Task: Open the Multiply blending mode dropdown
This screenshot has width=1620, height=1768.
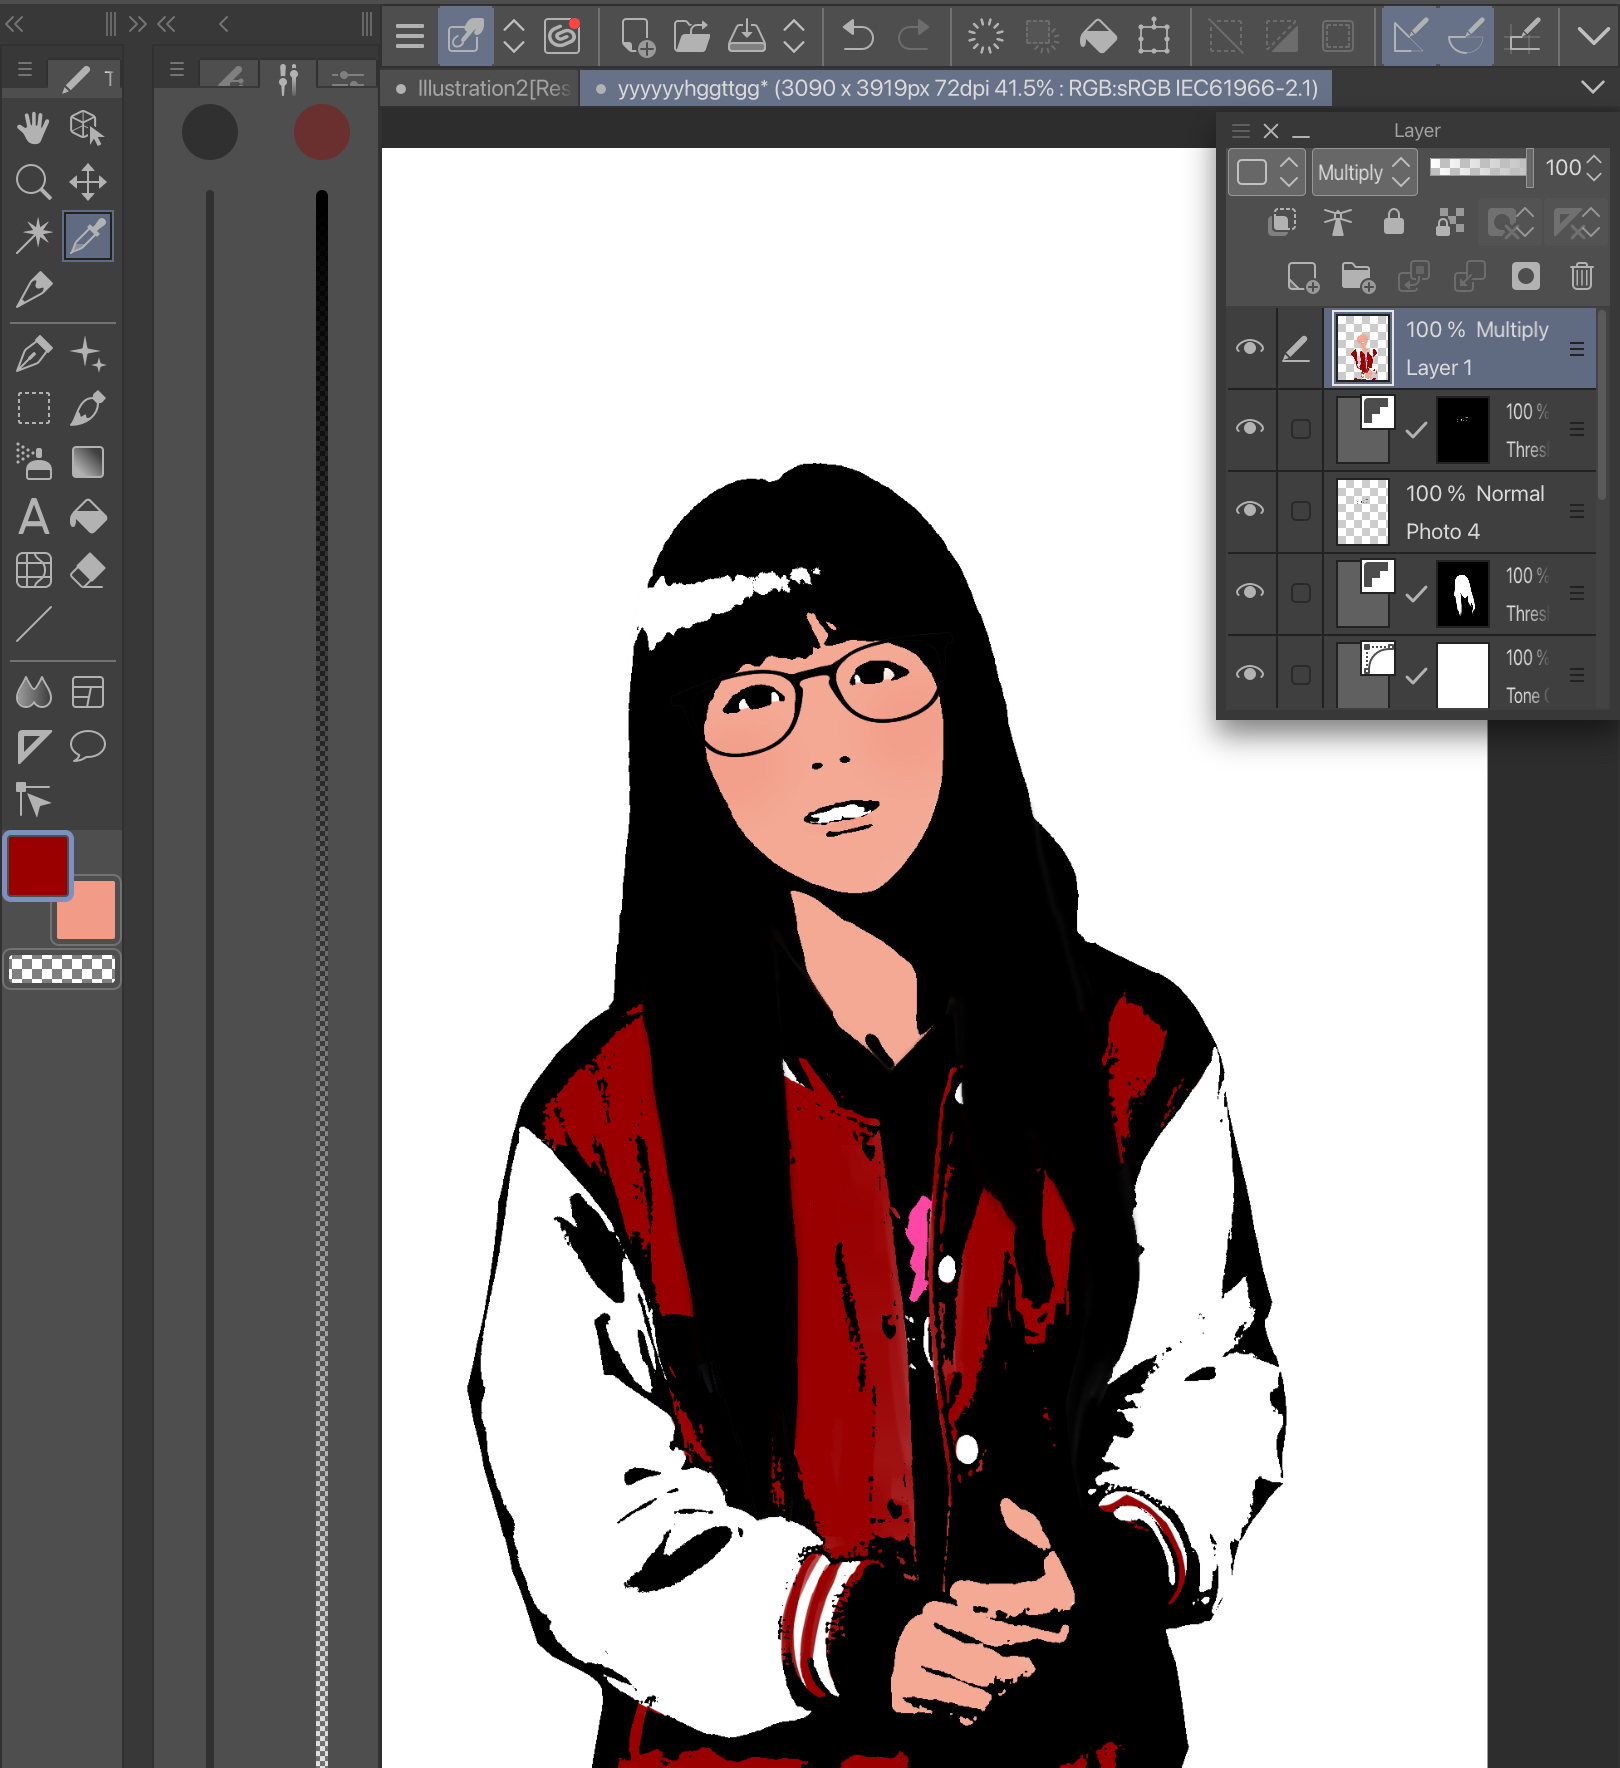Action: [1363, 172]
